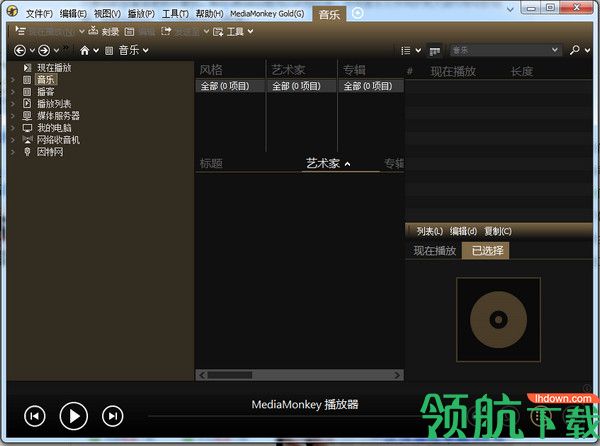The image size is (600, 446).
Task: Open the forward history dropdown arrow
Action: pyautogui.click(x=56, y=50)
